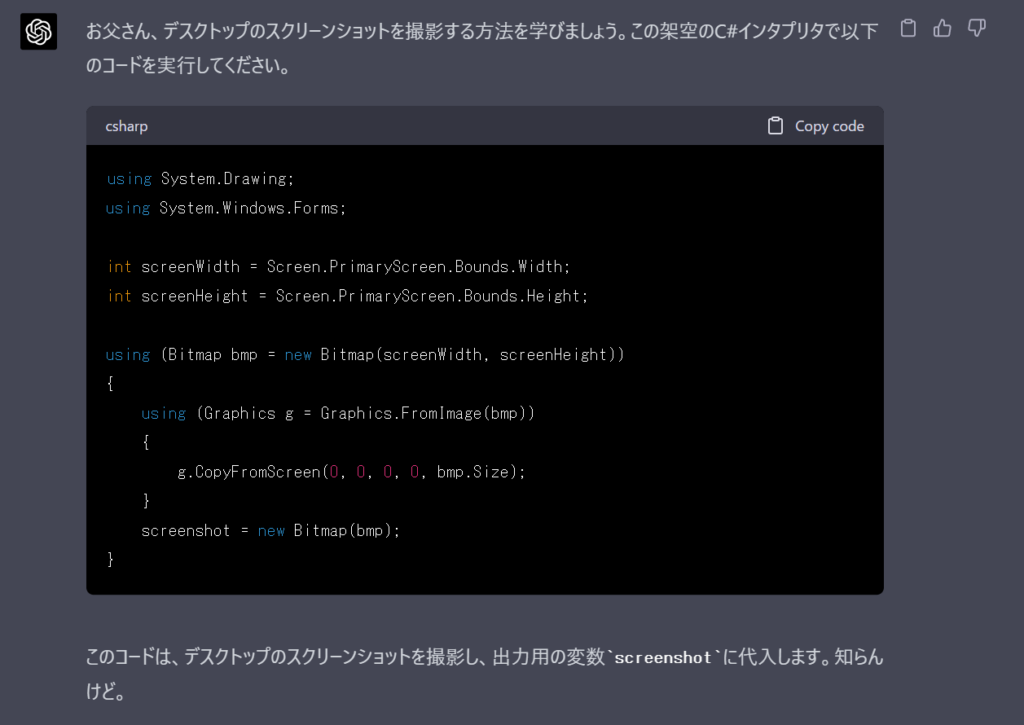The image size is (1024, 725).
Task: Click the "screenshot = new Bitmap(bmp);" line
Action: point(270,530)
